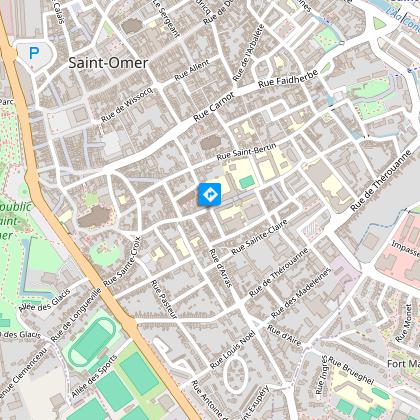Click the blue parking P icon

click(34, 53)
